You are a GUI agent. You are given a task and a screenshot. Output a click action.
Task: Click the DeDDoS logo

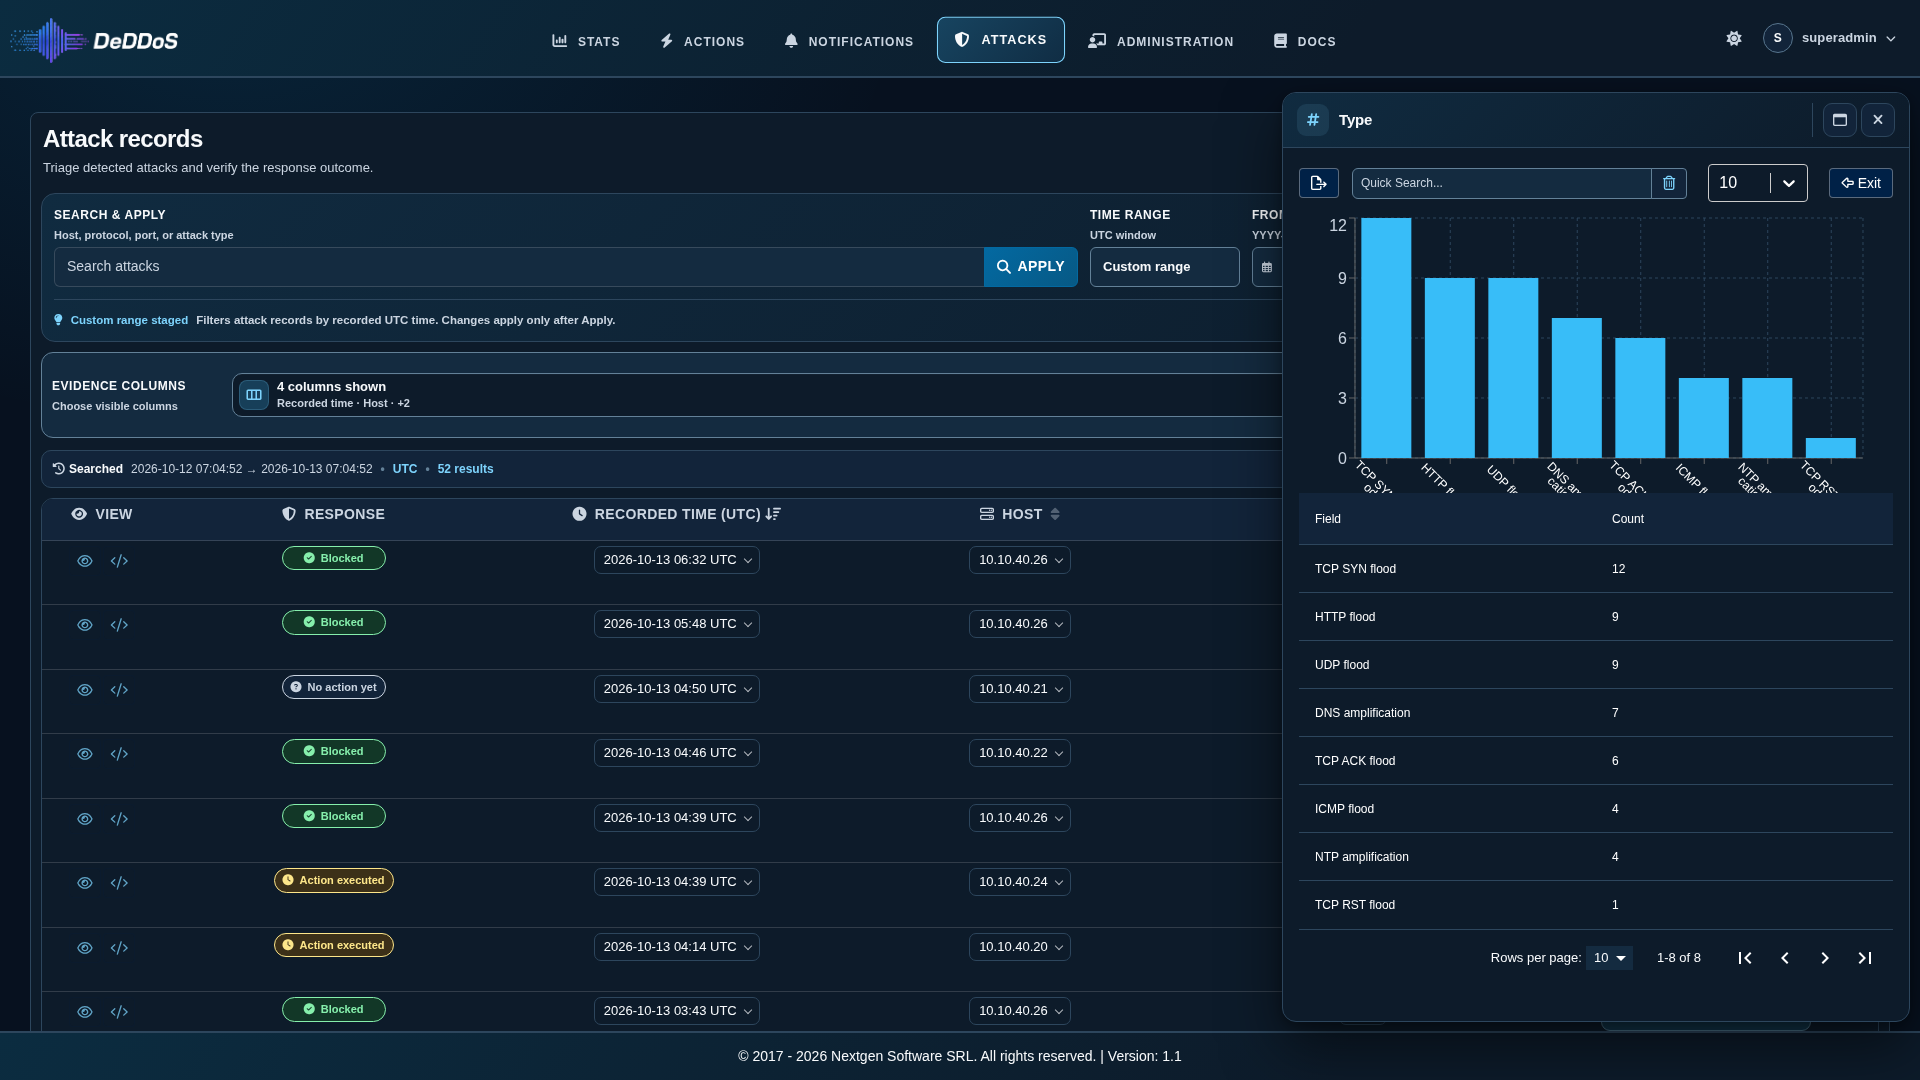(x=94, y=40)
